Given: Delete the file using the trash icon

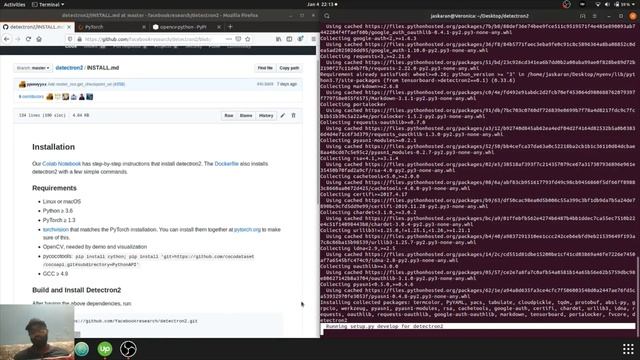Looking at the screenshot, I should pyautogui.click(x=293, y=116).
